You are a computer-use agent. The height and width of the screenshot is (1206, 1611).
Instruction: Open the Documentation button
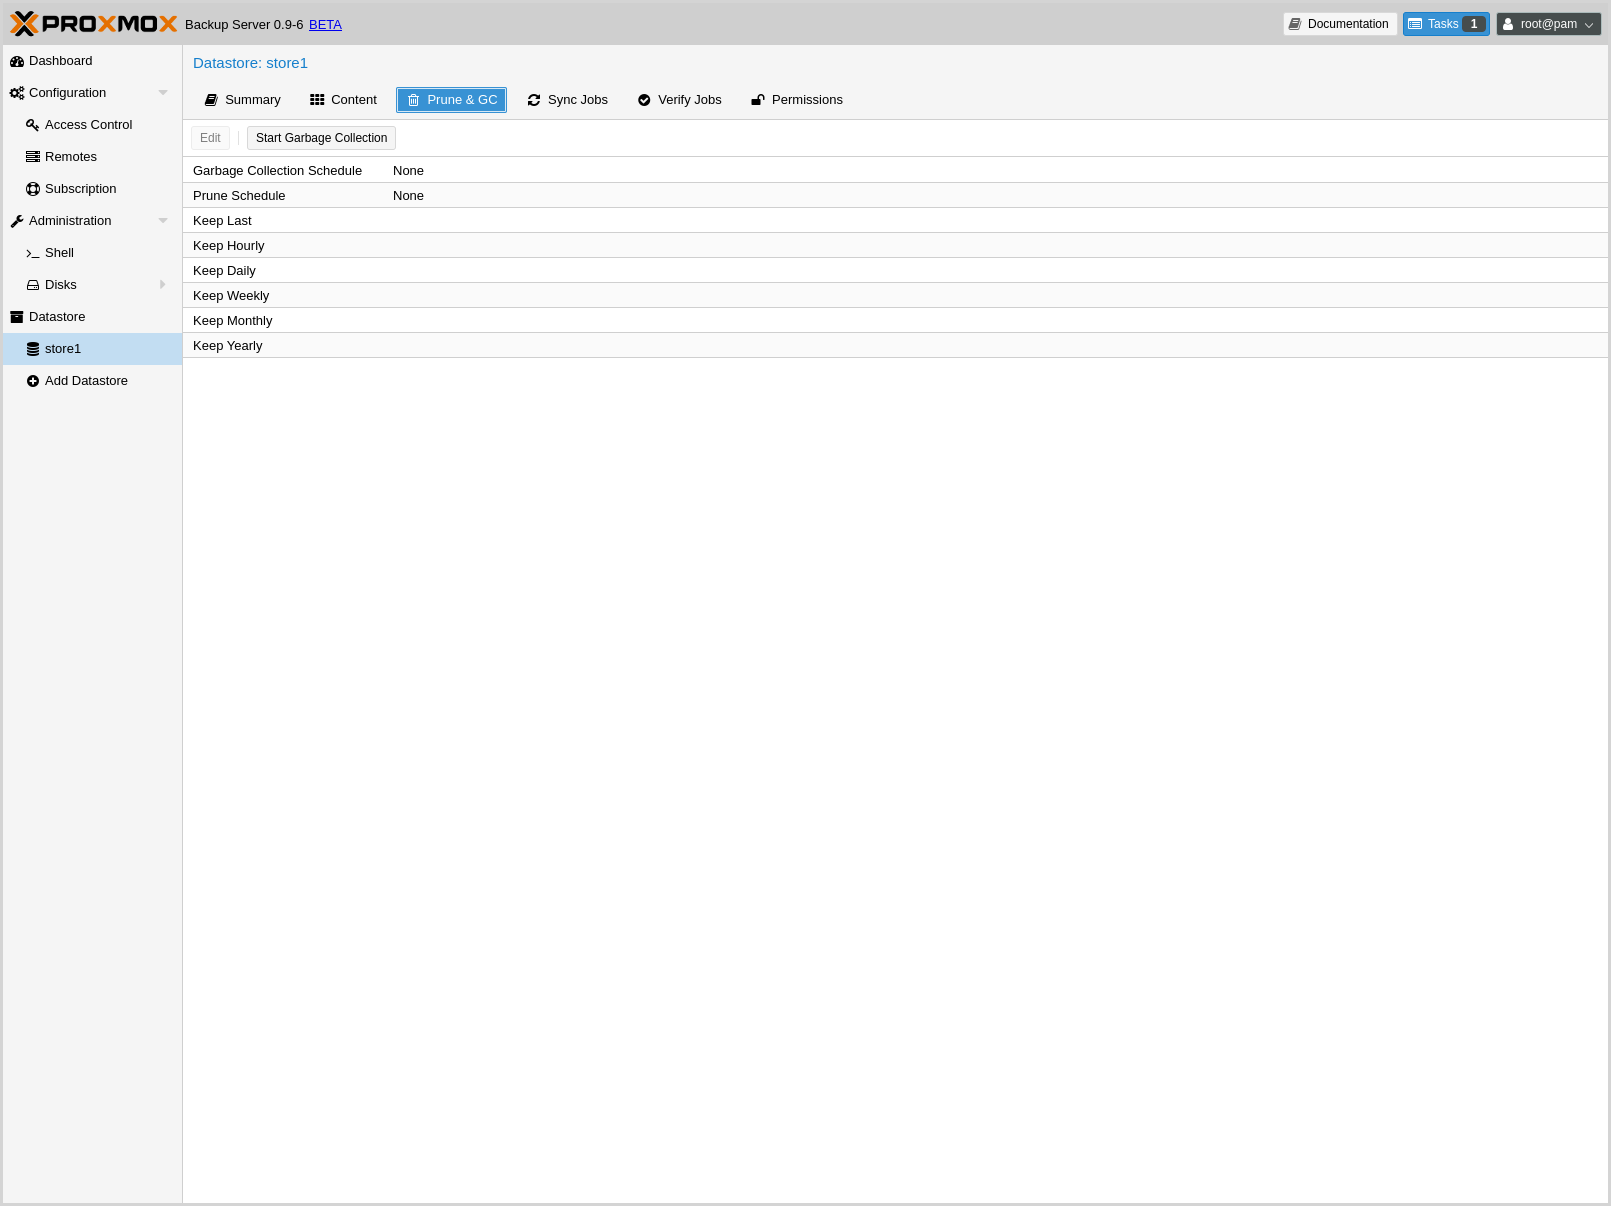coord(1339,24)
